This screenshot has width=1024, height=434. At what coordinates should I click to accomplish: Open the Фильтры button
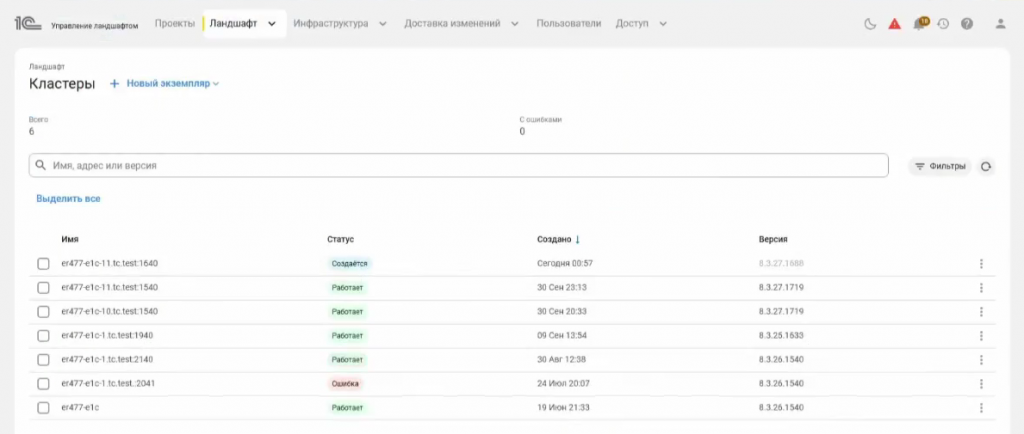coord(940,166)
